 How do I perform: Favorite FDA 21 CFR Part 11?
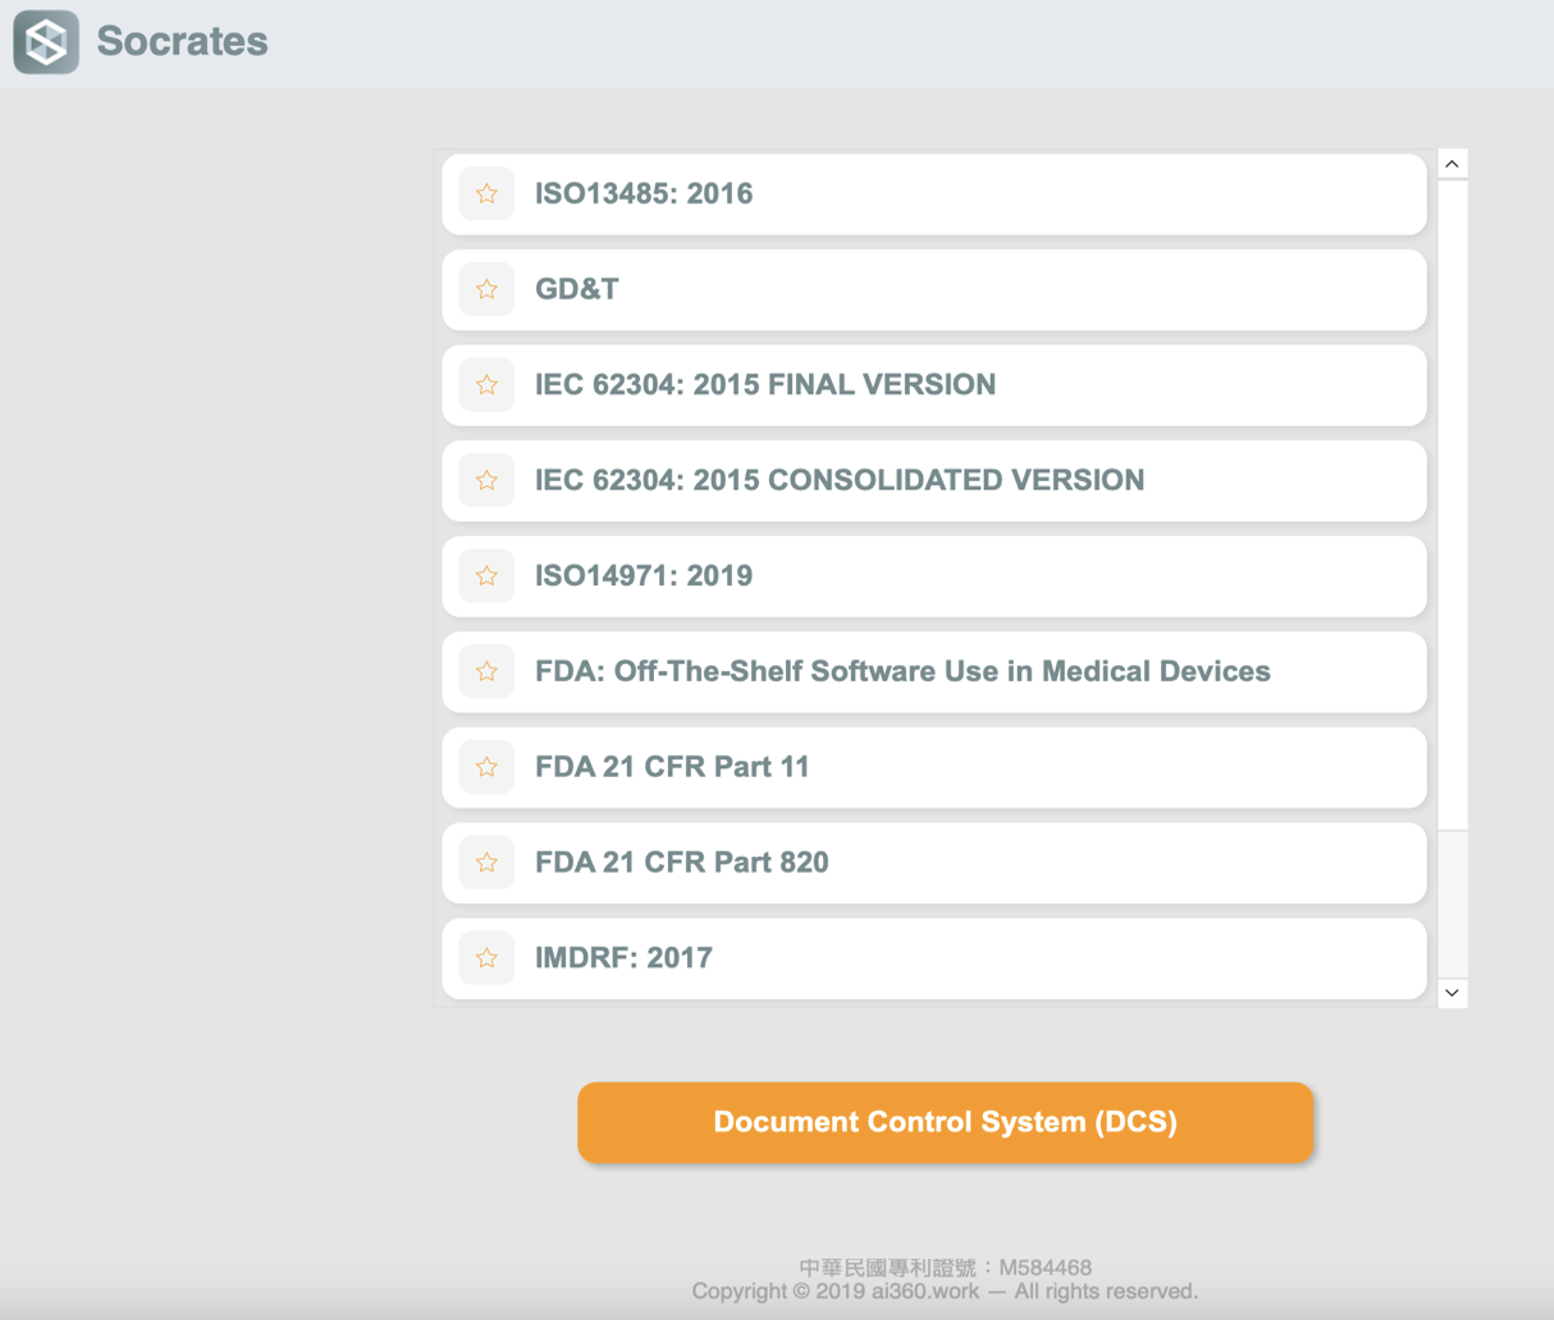click(487, 767)
